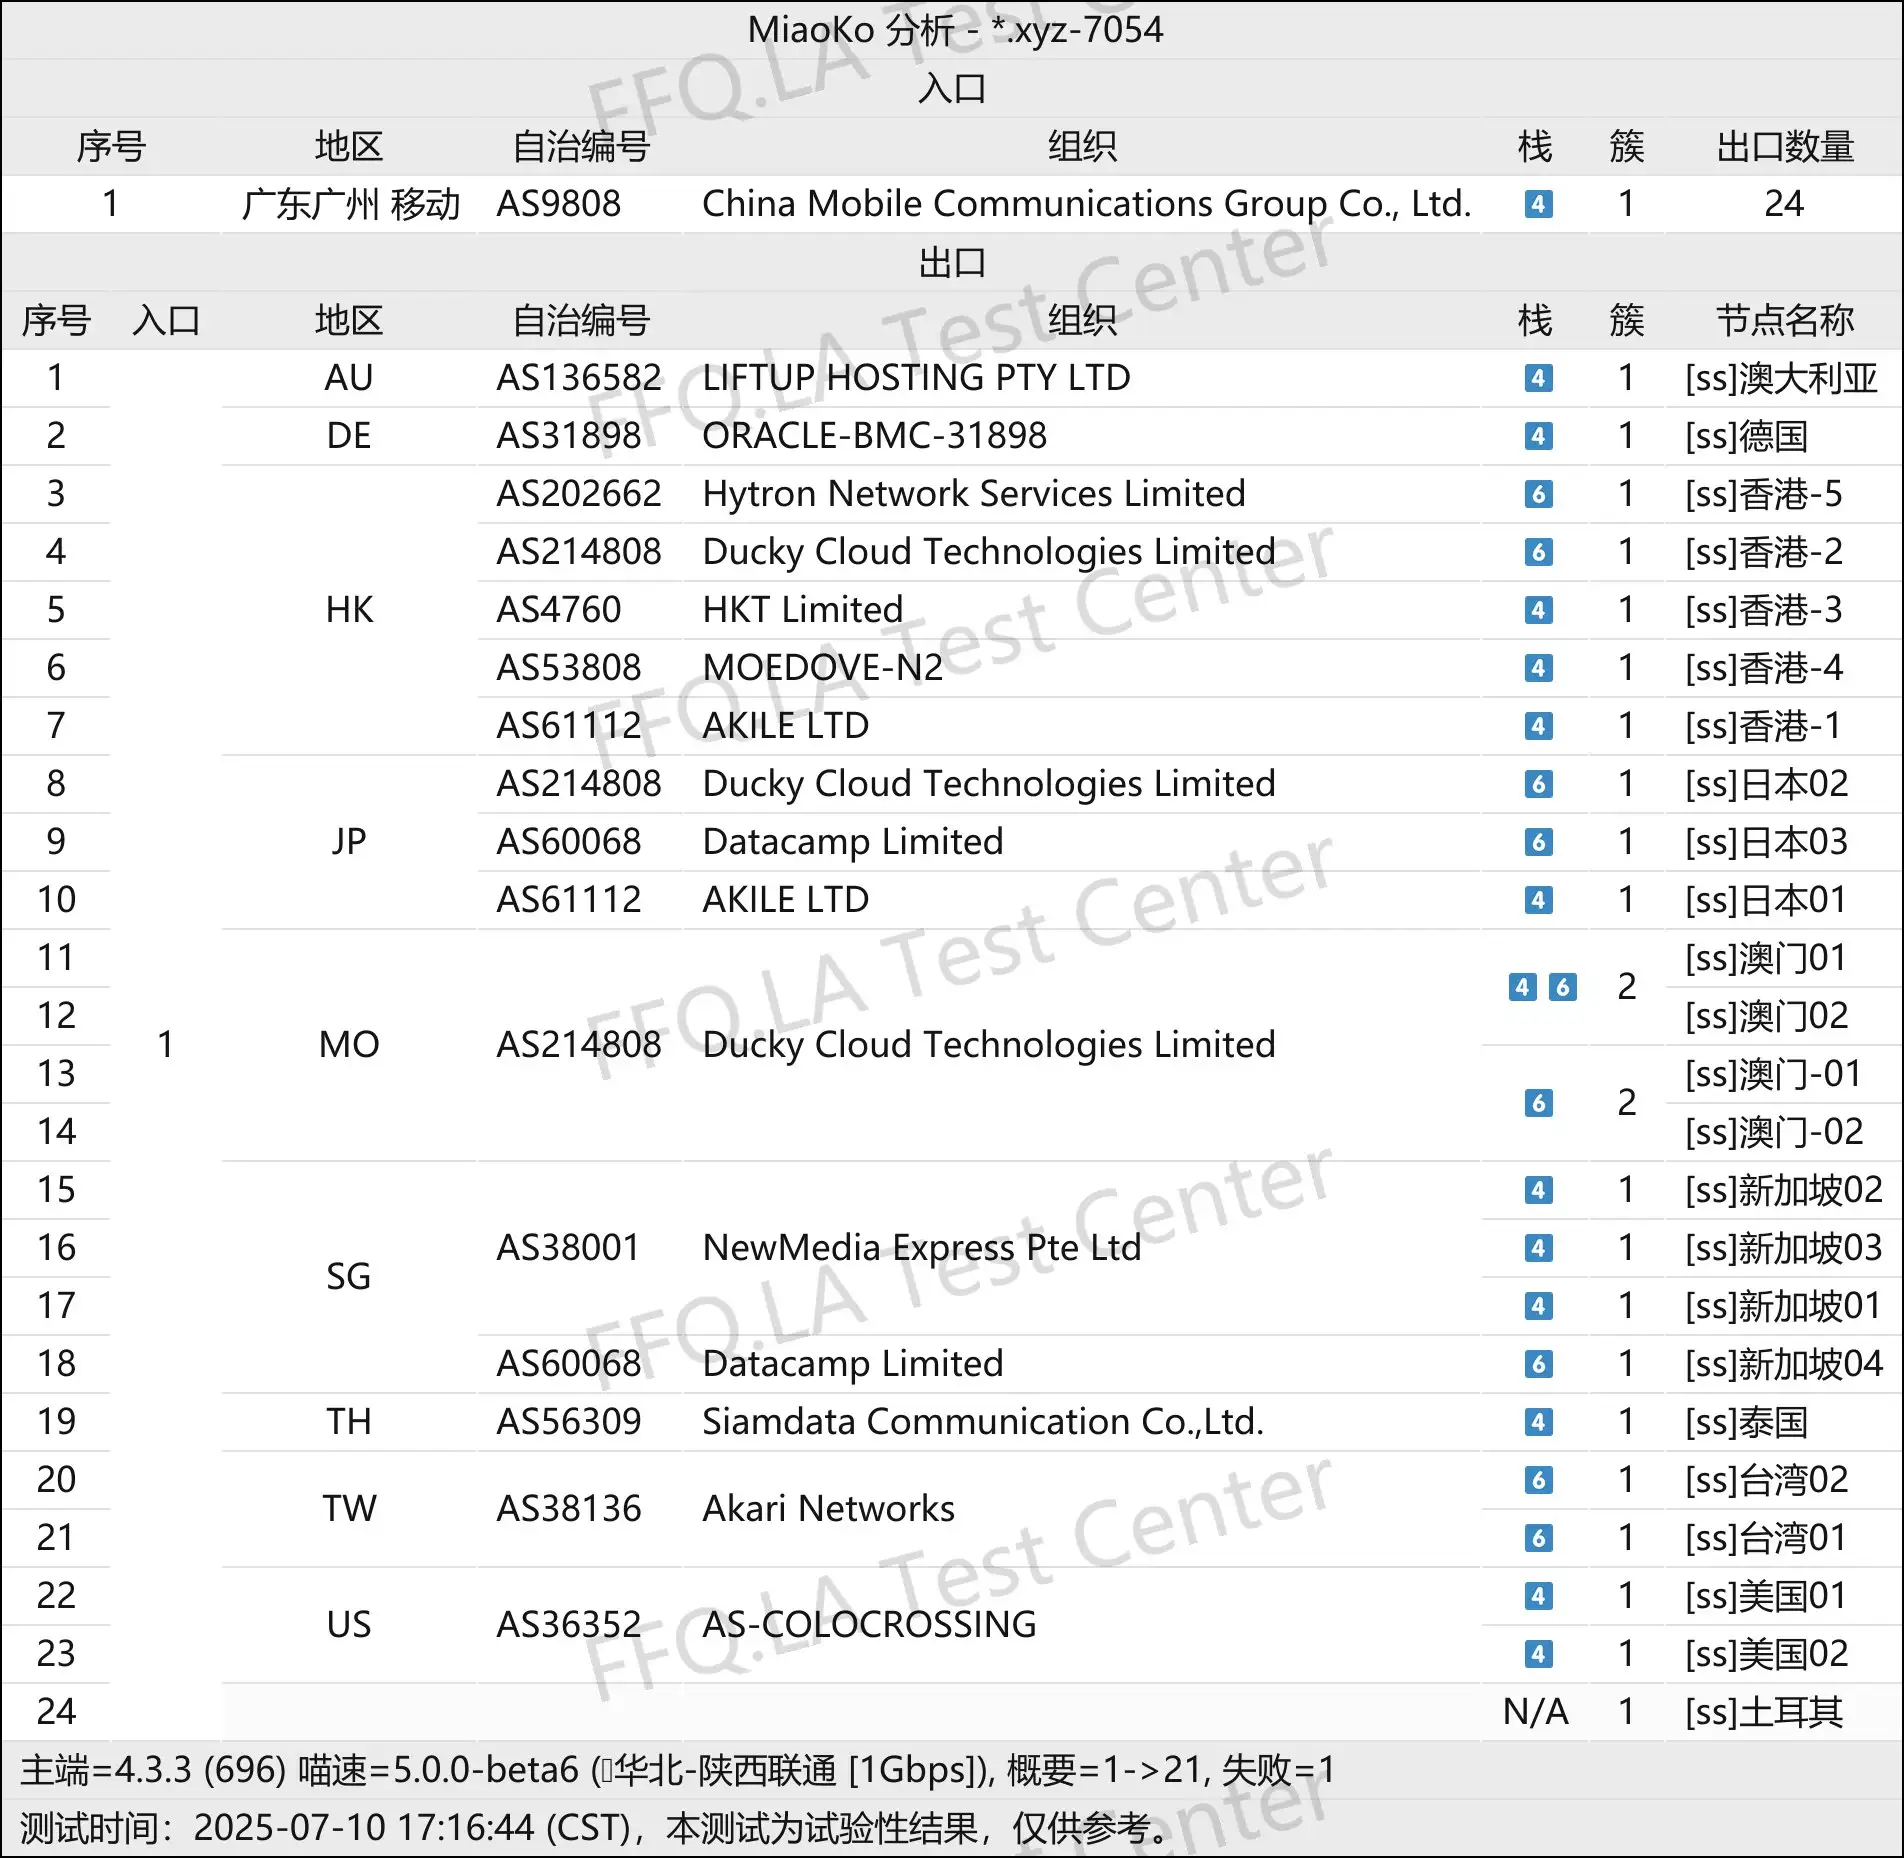The height and width of the screenshot is (1858, 1904).
Task: Click the organization 'AS-COLOCROSSING'
Action: click(869, 1625)
